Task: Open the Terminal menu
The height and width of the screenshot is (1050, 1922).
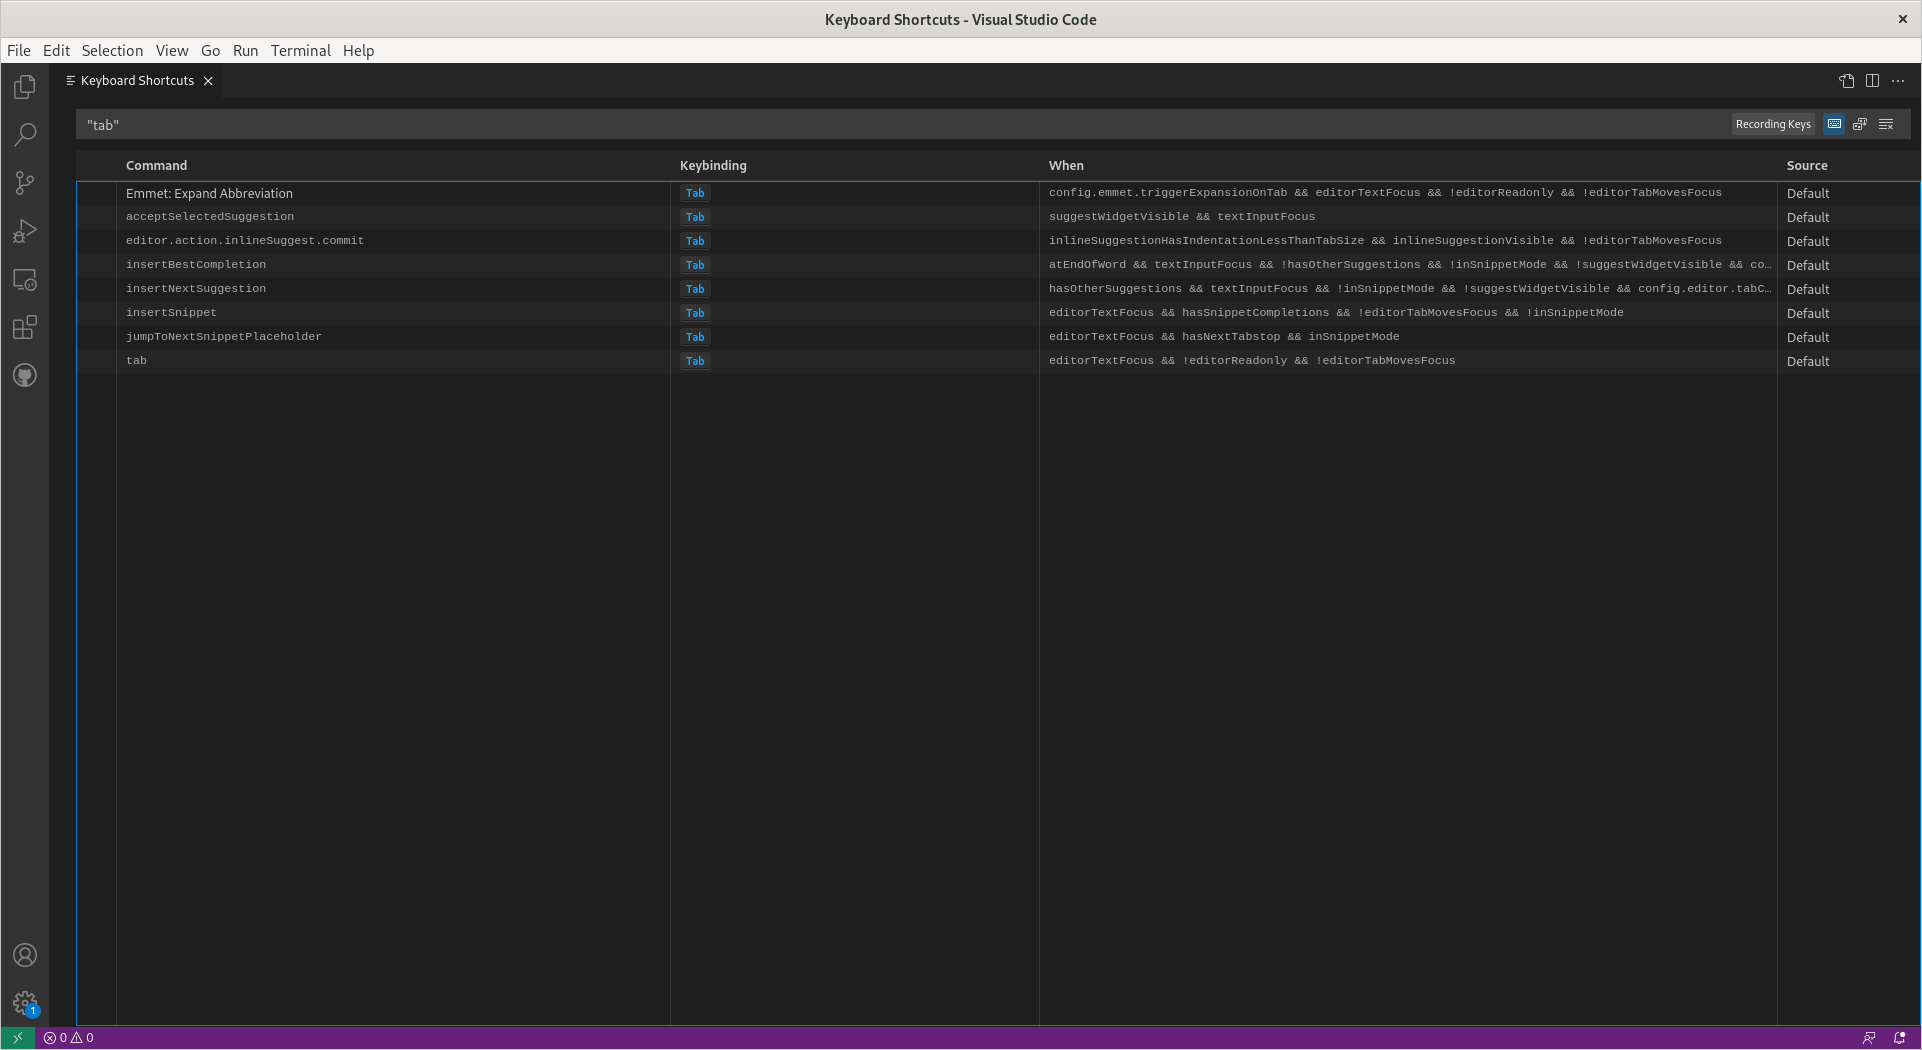Action: pyautogui.click(x=301, y=51)
